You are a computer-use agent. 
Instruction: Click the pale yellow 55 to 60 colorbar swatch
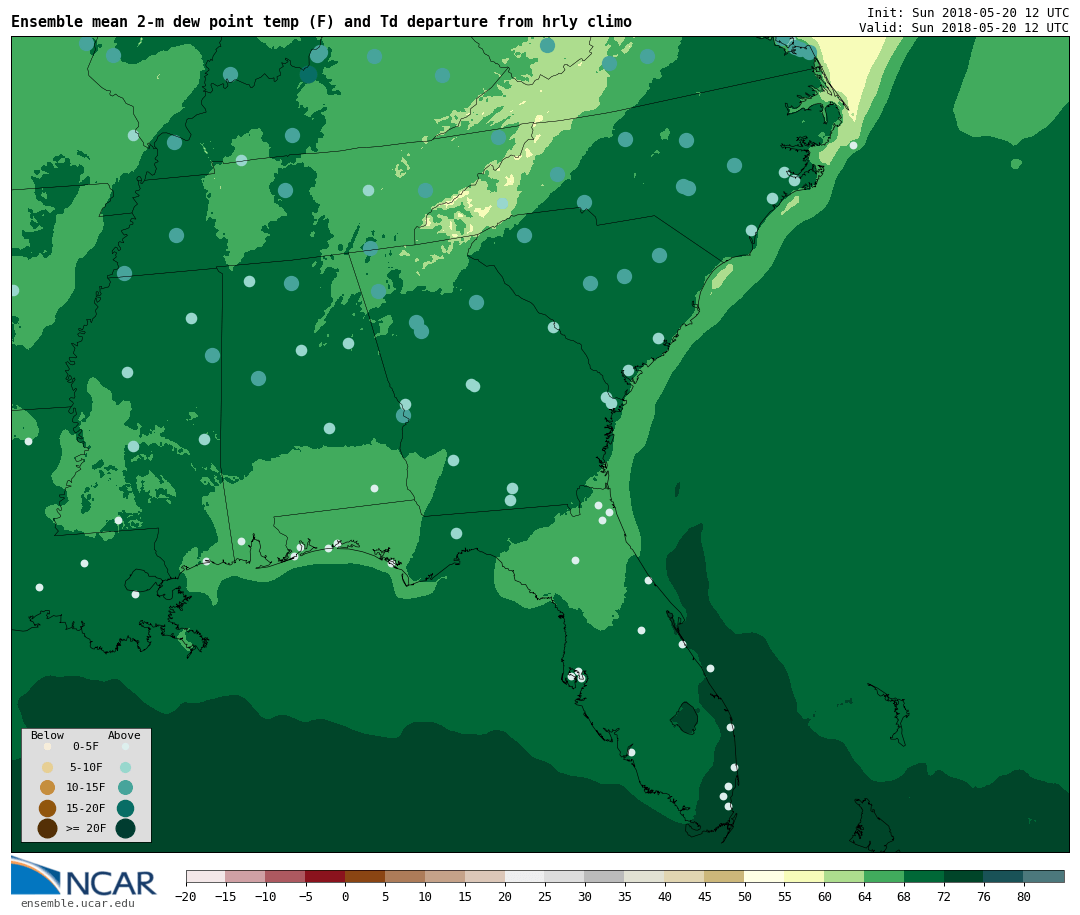(x=804, y=876)
